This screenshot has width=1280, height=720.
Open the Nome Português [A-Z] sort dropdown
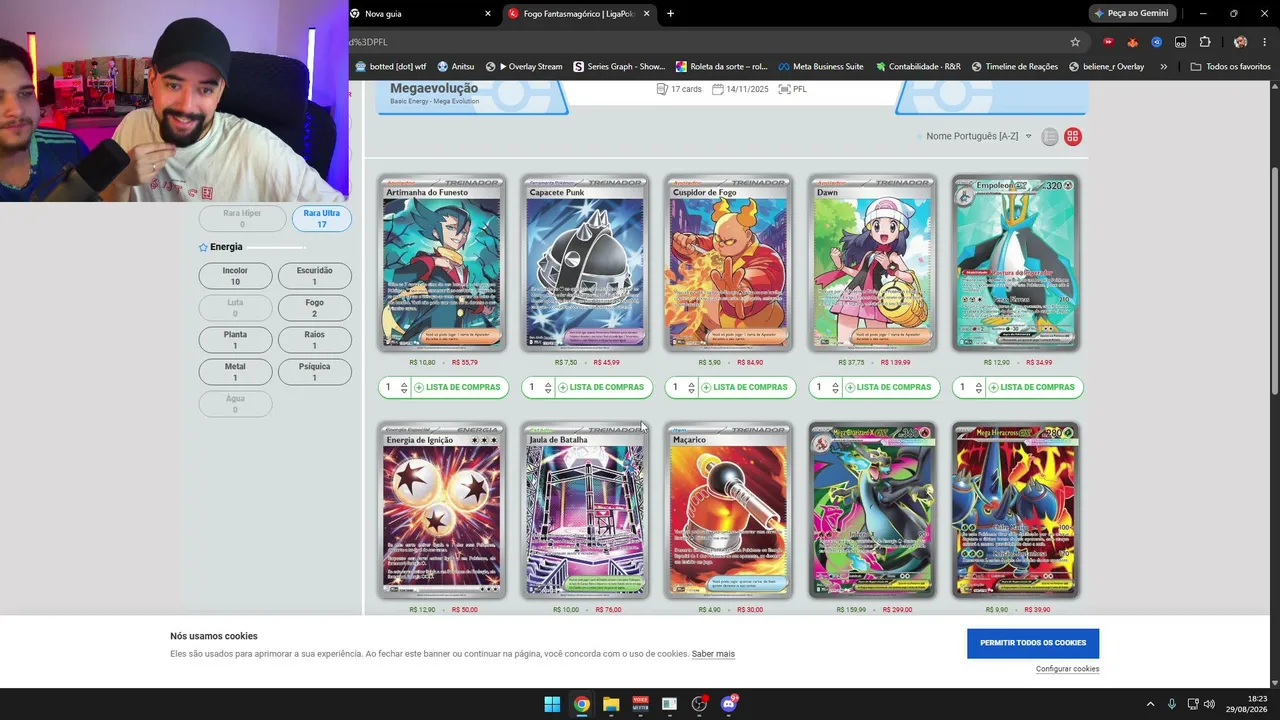(x=978, y=136)
